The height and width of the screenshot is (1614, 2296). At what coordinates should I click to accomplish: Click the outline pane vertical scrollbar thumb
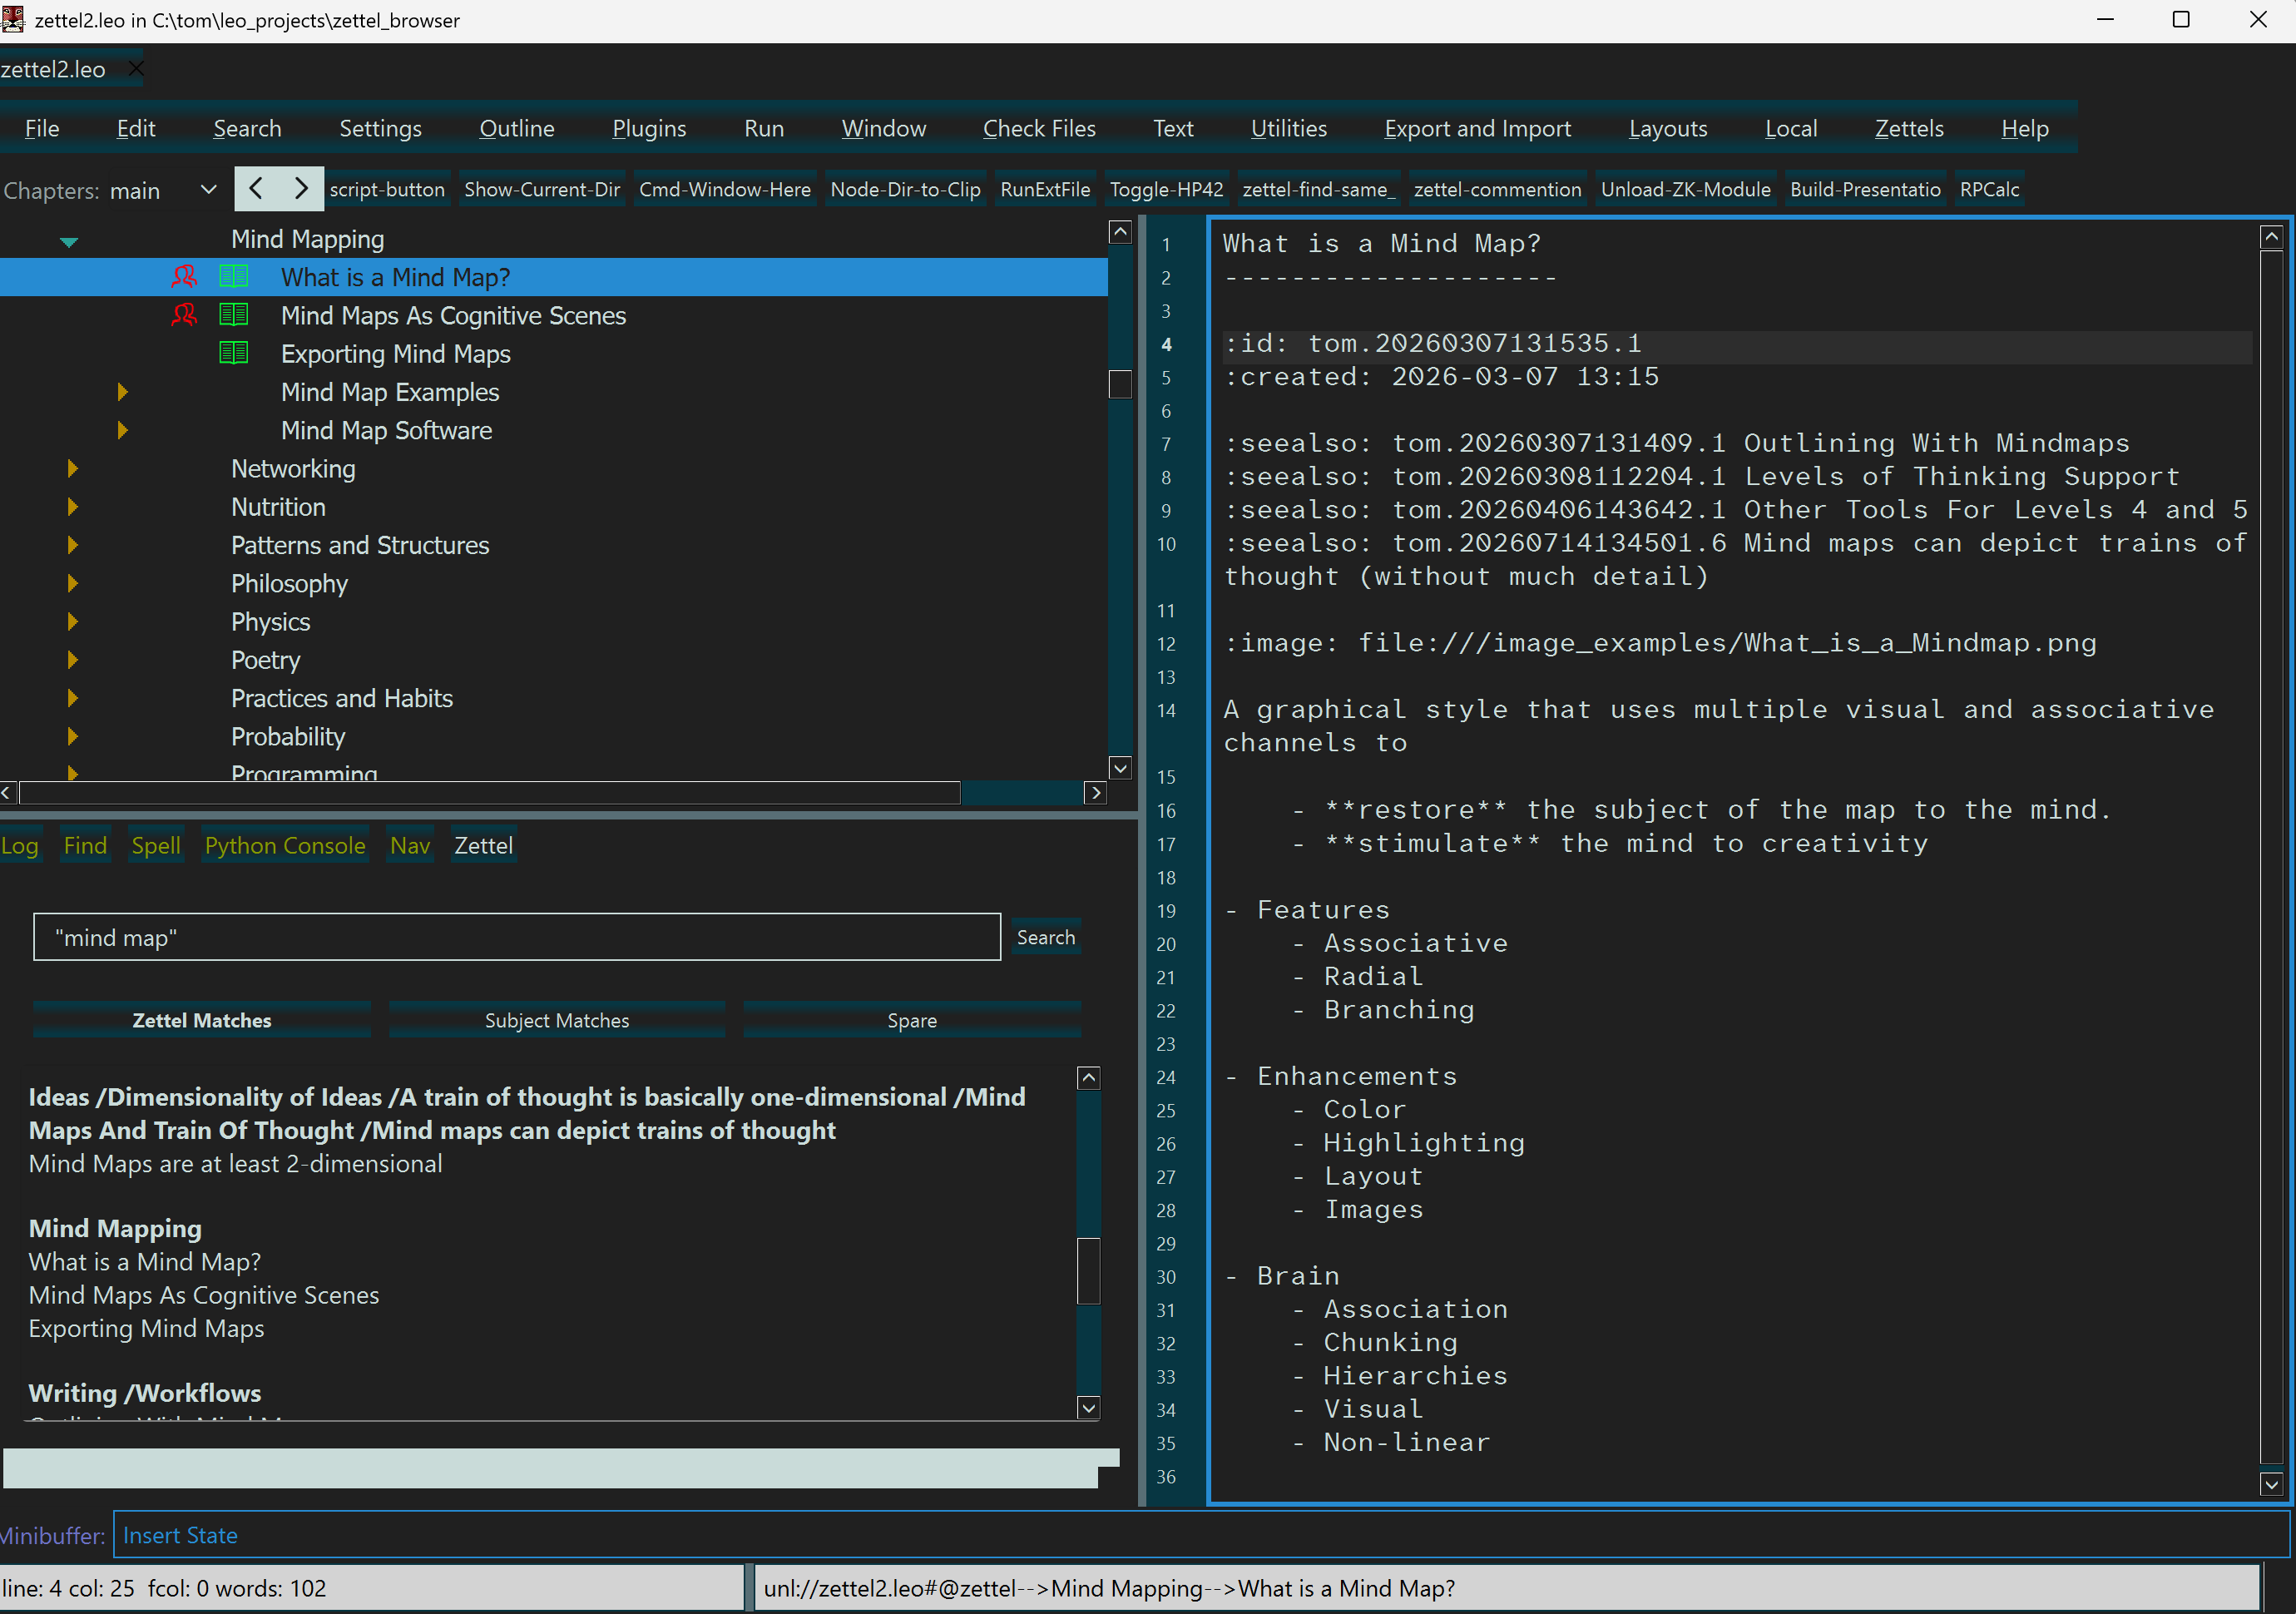tap(1120, 384)
